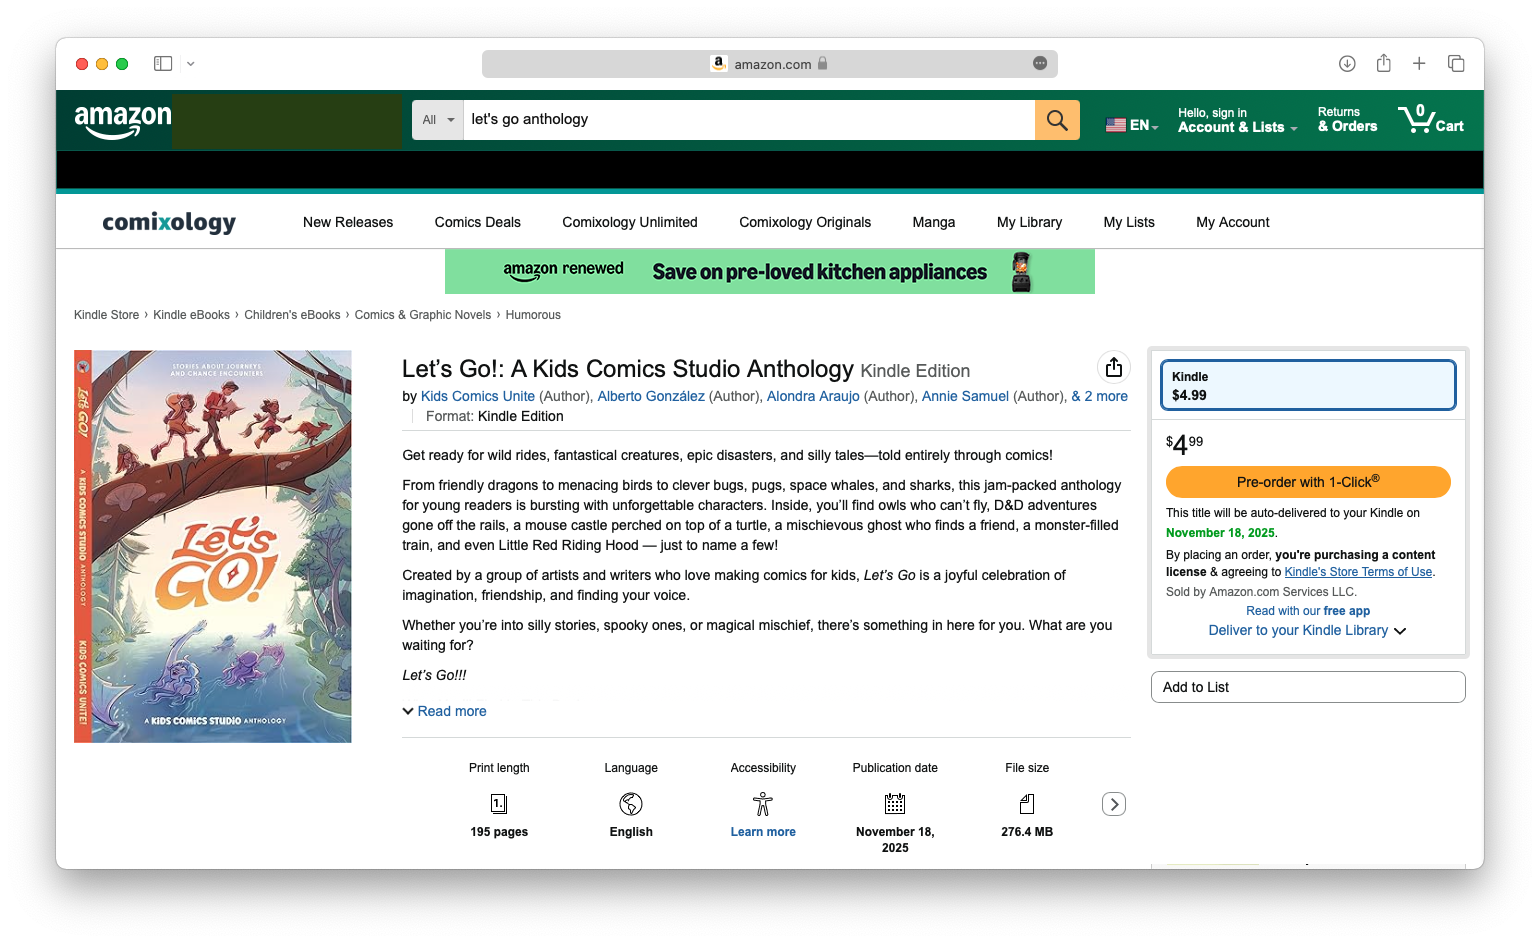
Task: Click the share icon beside the book title
Action: tap(1113, 368)
